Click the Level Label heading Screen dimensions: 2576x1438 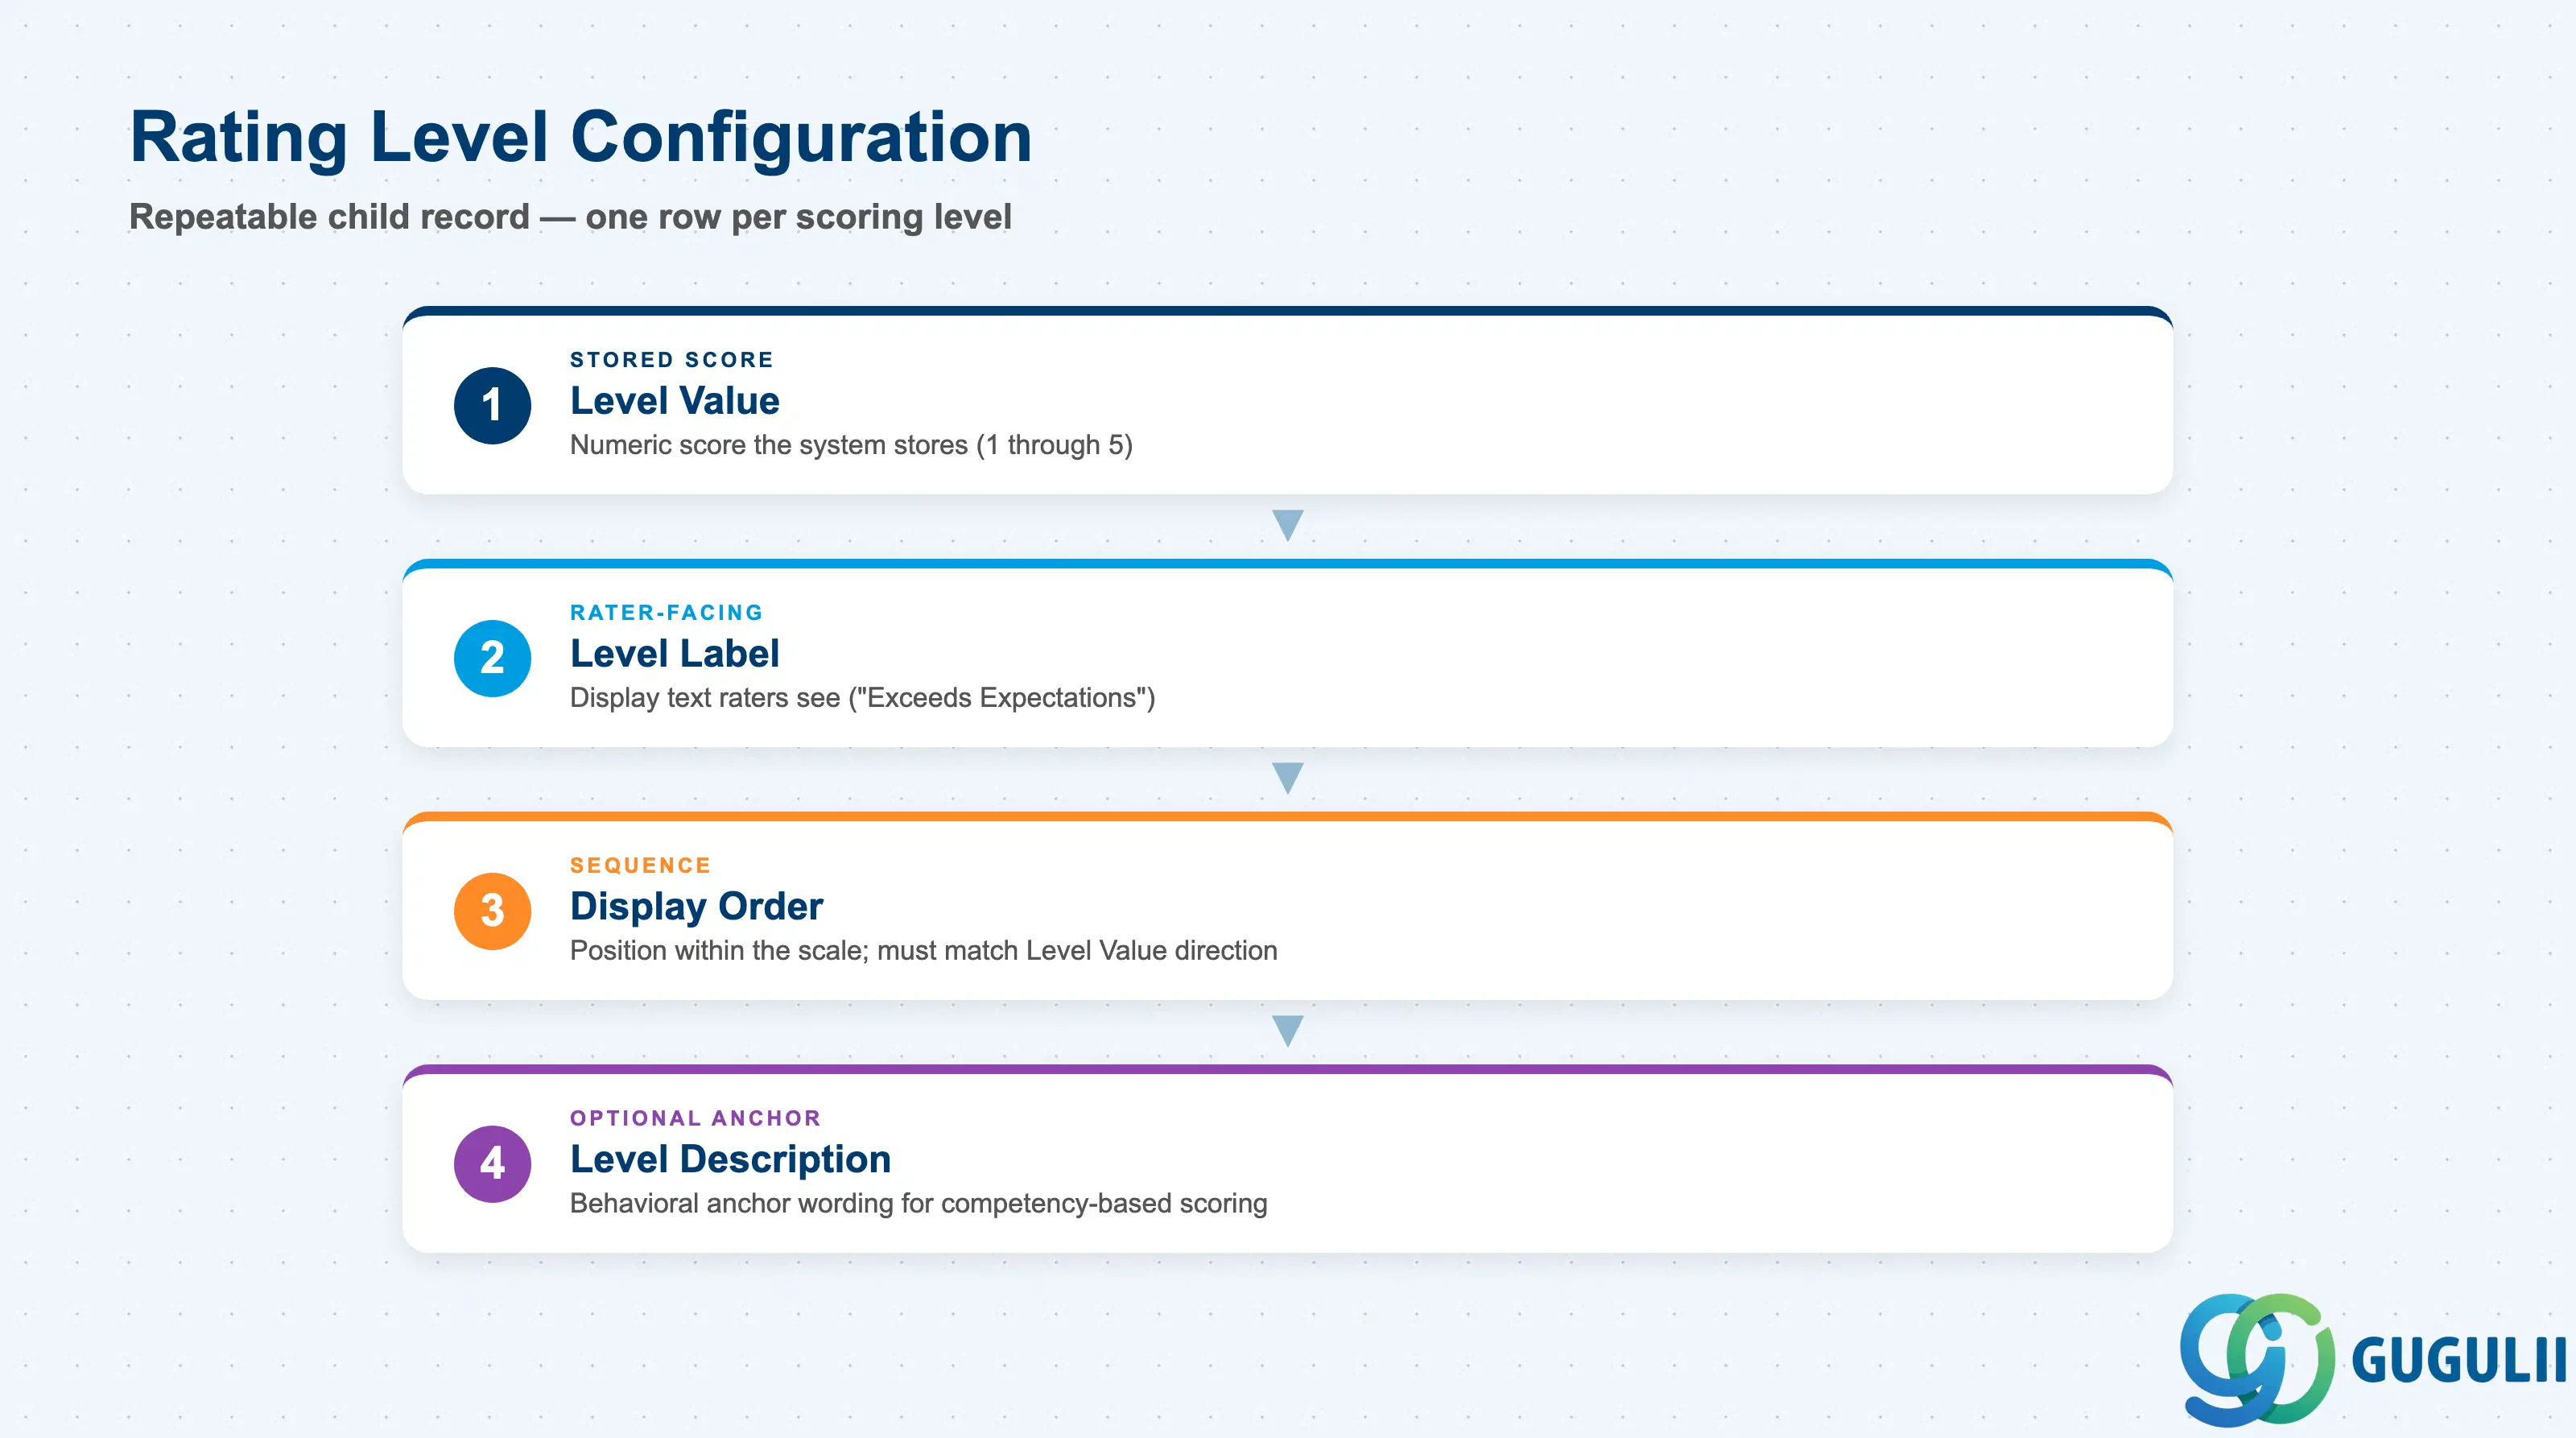point(675,653)
